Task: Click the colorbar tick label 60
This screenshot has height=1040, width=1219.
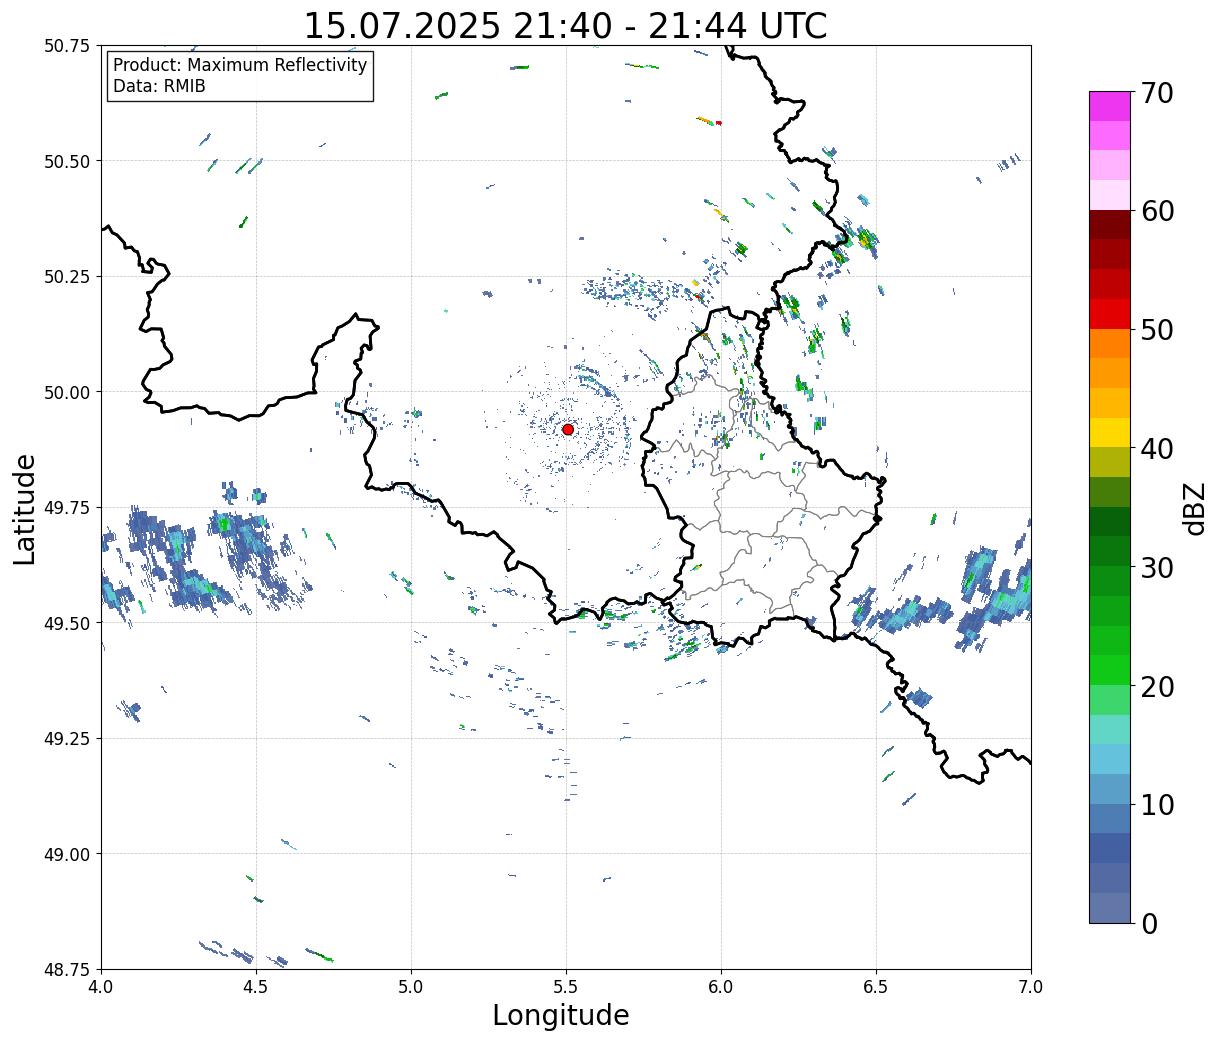Action: pos(1156,211)
